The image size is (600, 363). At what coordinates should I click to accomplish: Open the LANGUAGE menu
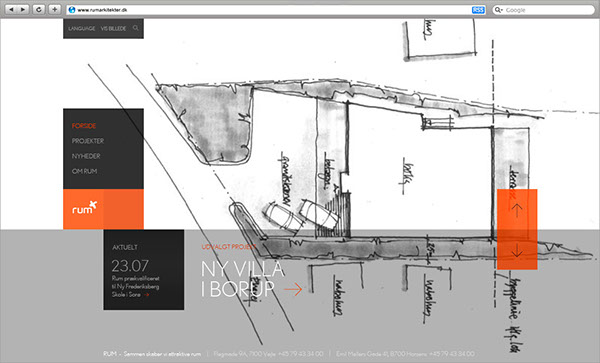click(82, 28)
